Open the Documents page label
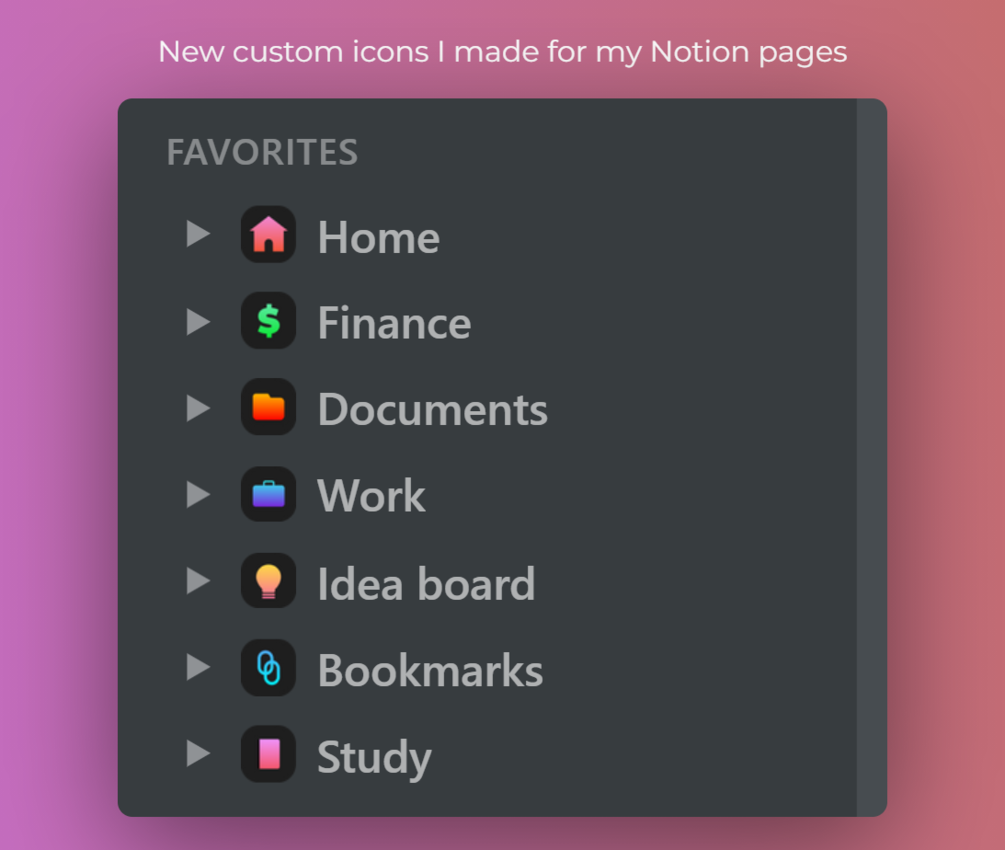Image resolution: width=1005 pixels, height=850 pixels. (433, 409)
